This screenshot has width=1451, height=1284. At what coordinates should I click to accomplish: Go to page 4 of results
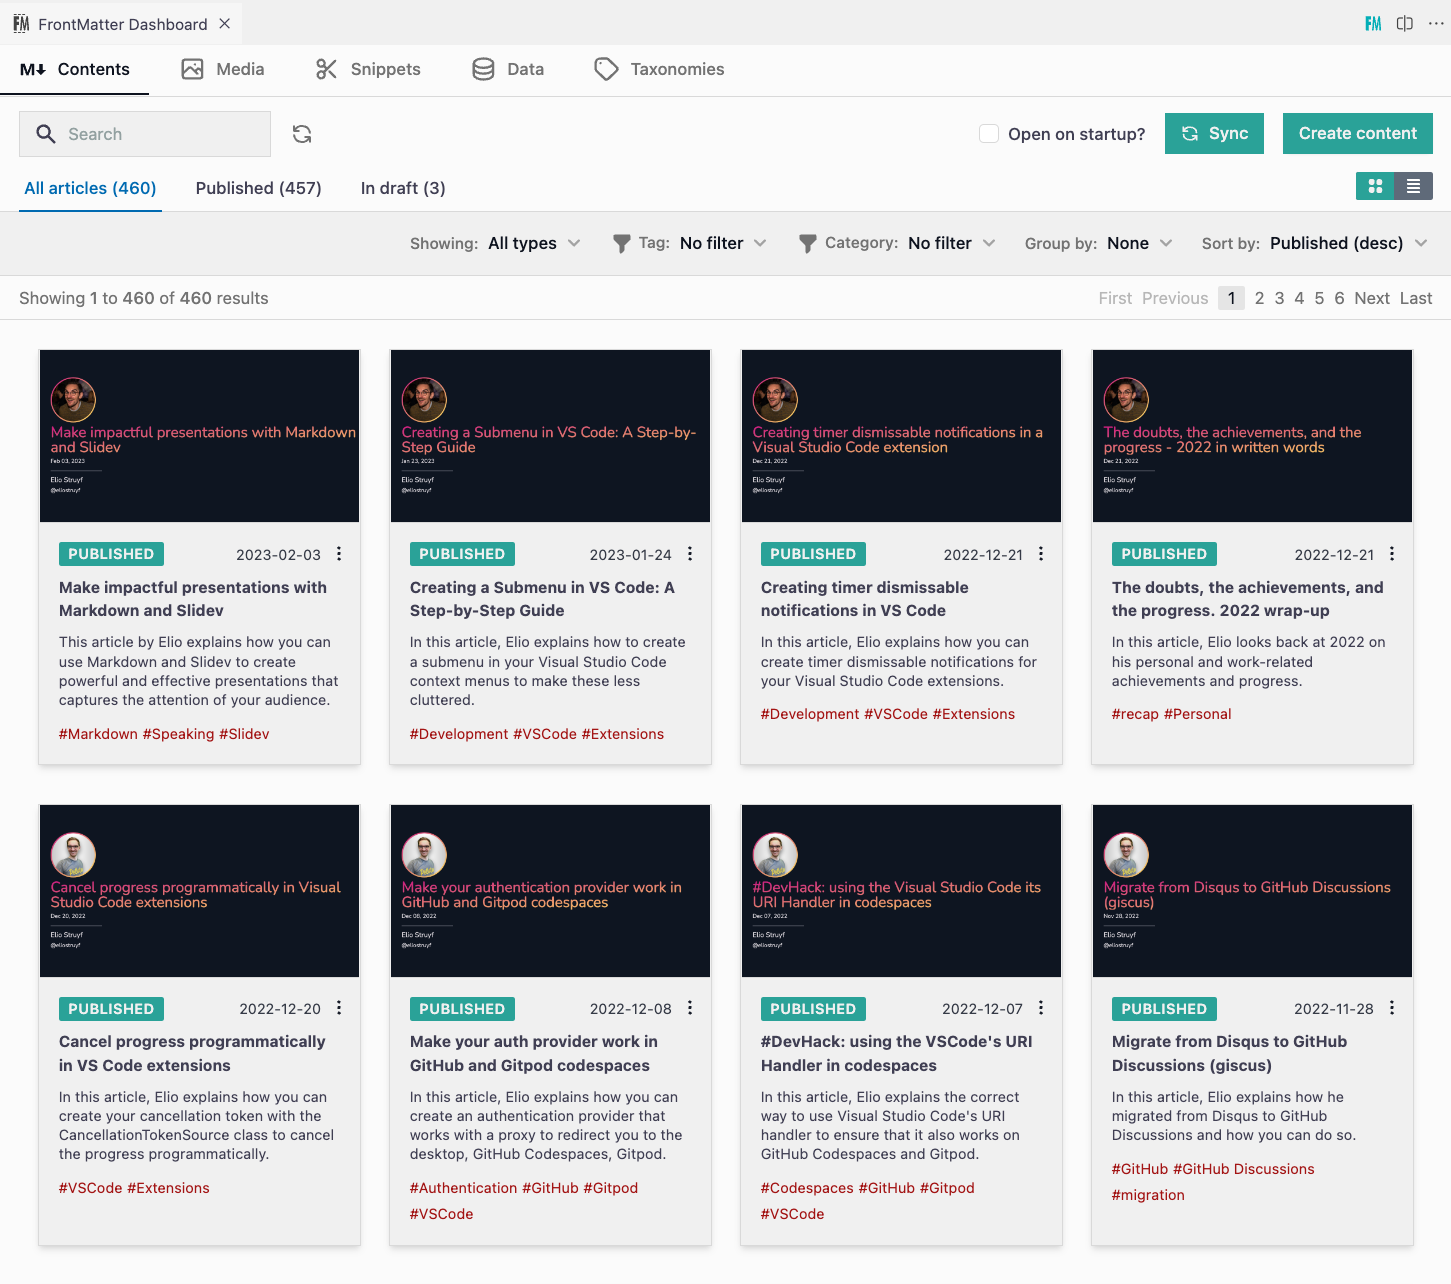1299,298
